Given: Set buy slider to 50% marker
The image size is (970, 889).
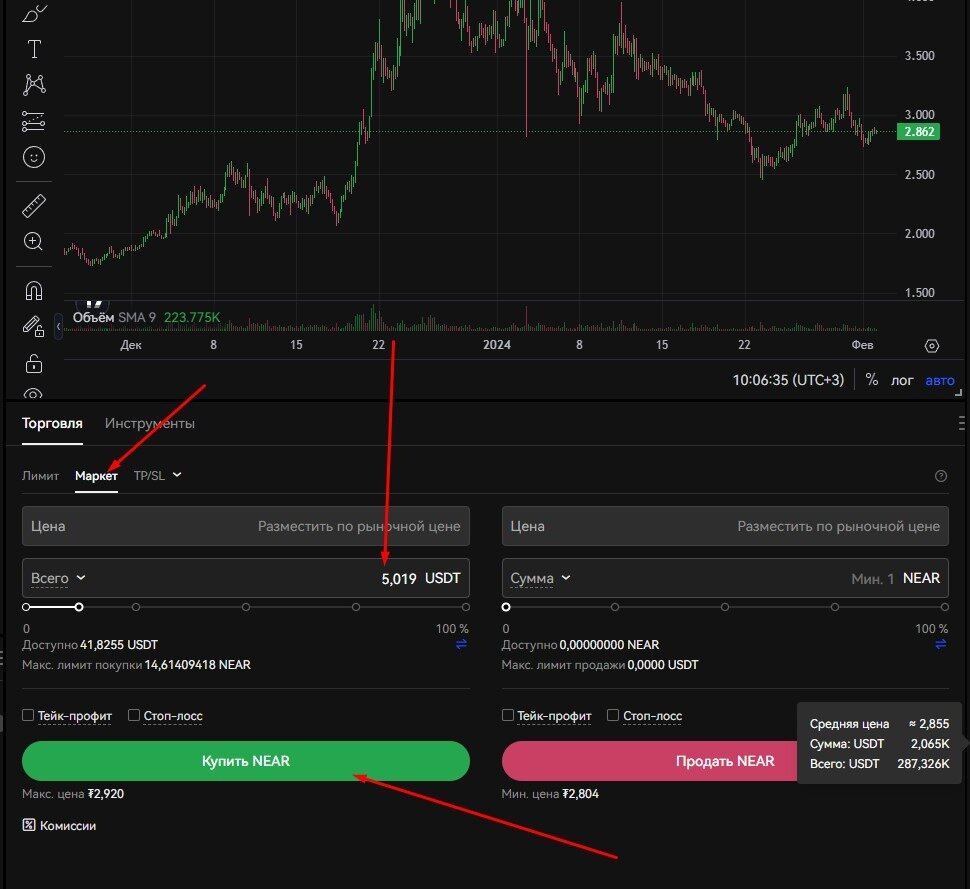Looking at the screenshot, I should [x=246, y=607].
